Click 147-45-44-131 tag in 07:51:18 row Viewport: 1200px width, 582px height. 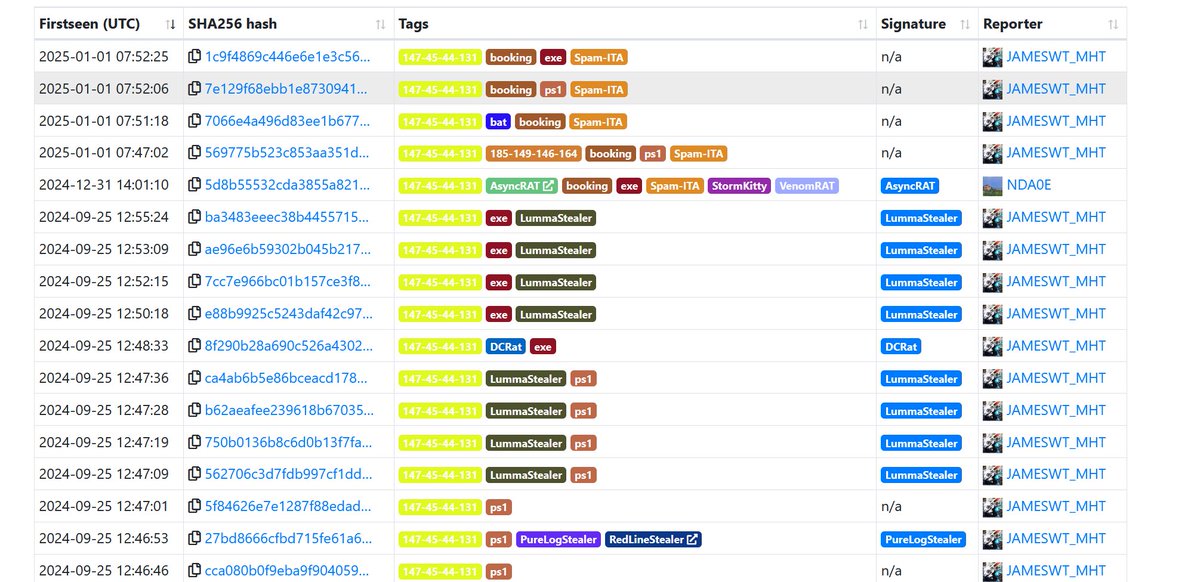[440, 122]
